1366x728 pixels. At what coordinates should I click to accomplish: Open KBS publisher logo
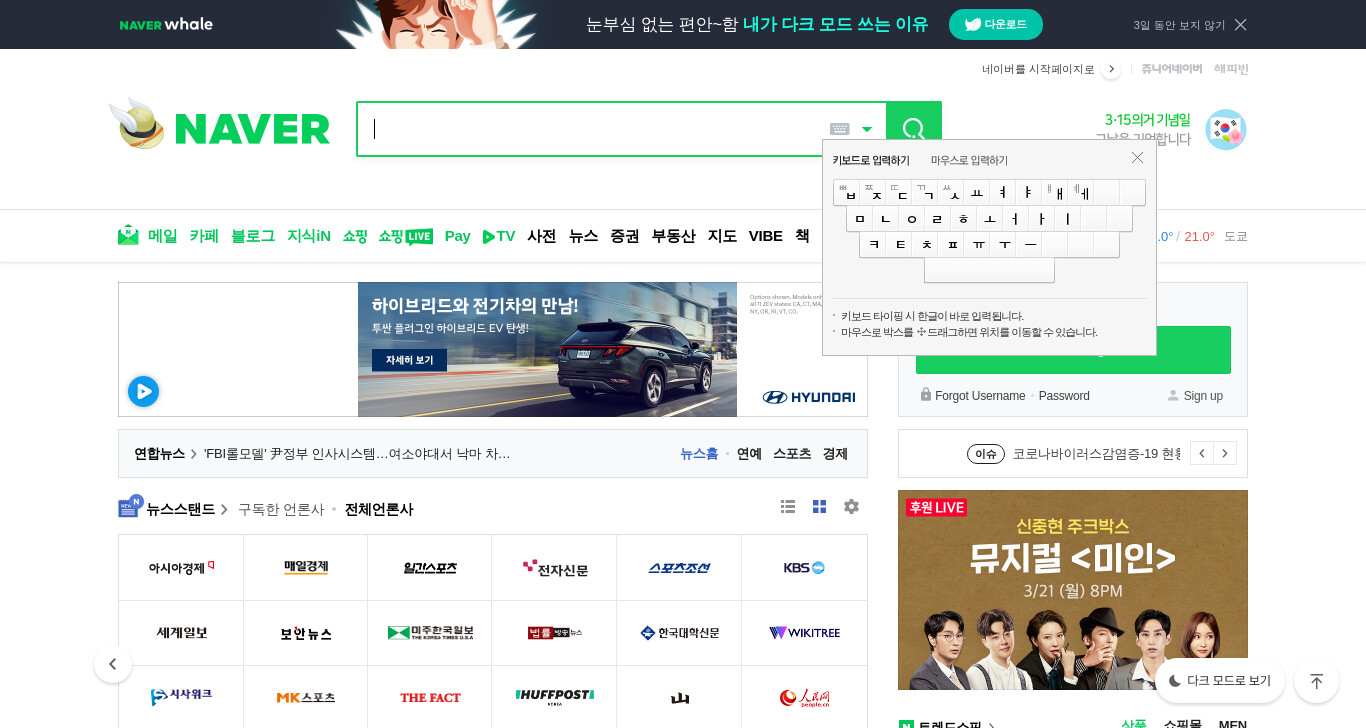point(804,568)
